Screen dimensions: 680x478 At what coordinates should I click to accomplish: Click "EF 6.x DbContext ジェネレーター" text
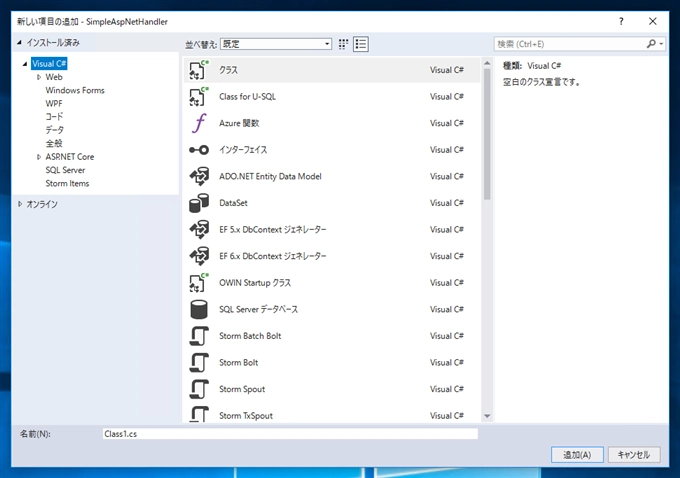(273, 256)
